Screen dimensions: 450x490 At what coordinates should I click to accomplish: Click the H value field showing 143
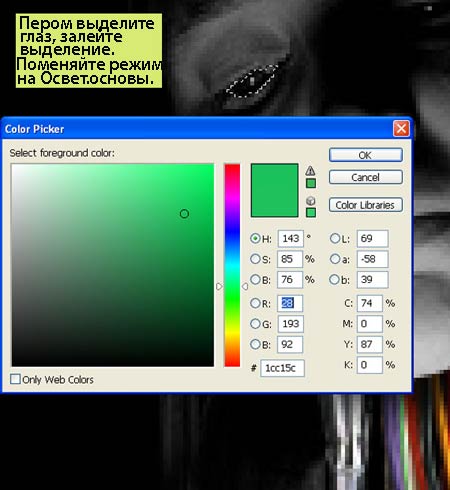291,238
